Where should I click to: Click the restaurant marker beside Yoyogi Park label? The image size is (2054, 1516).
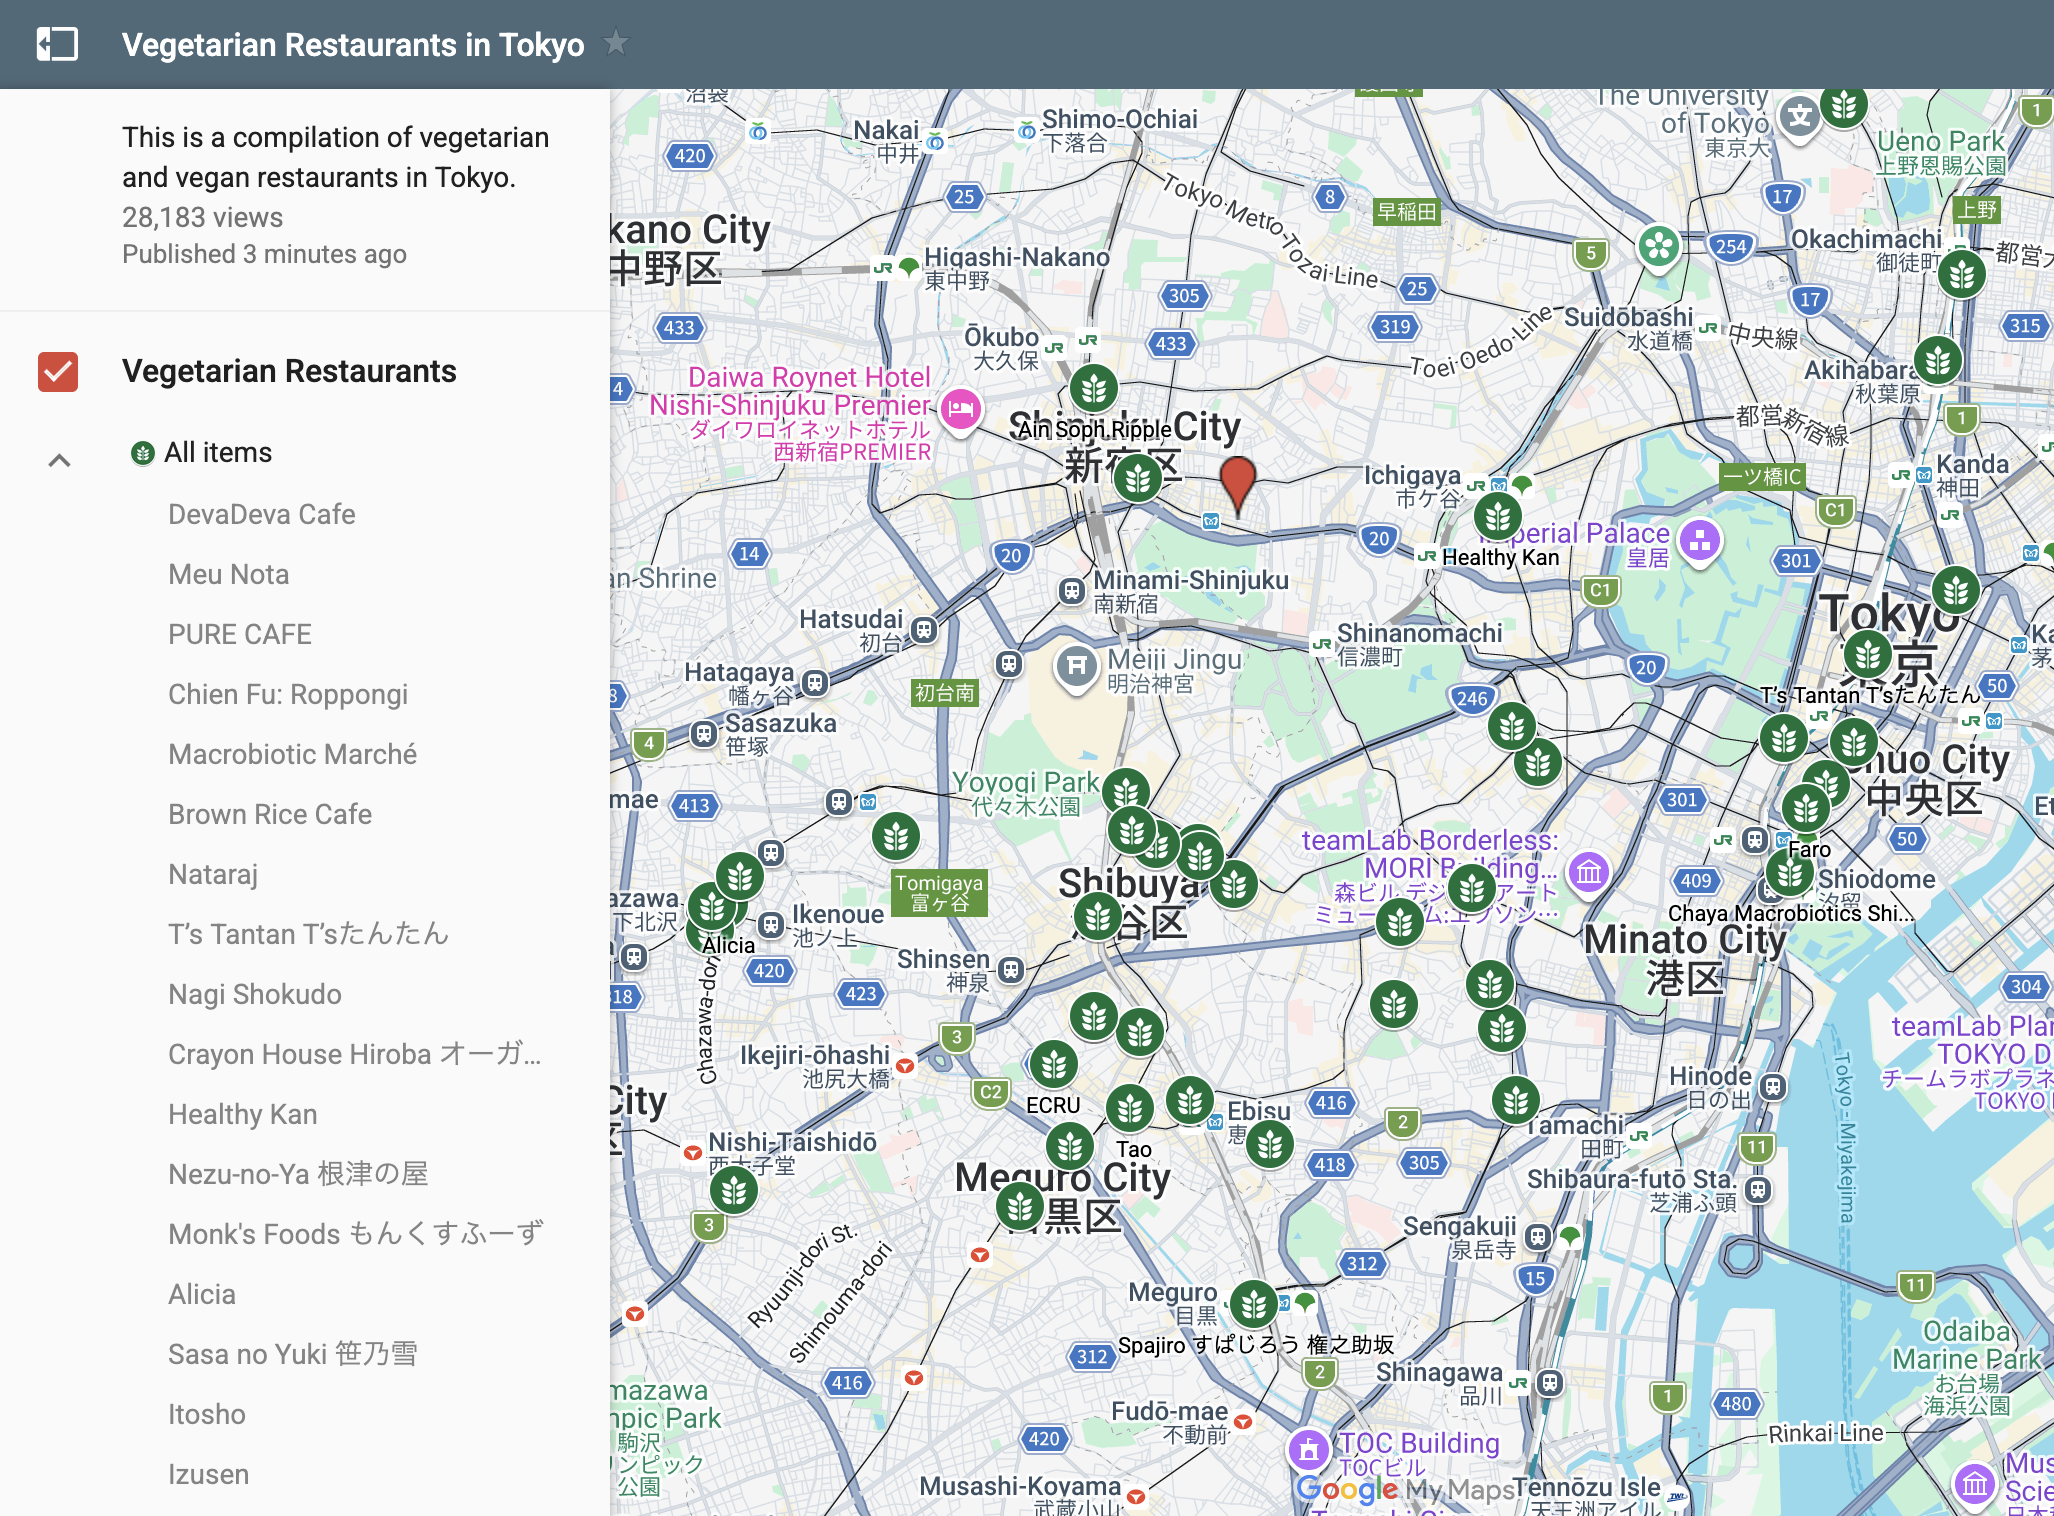point(1126,792)
